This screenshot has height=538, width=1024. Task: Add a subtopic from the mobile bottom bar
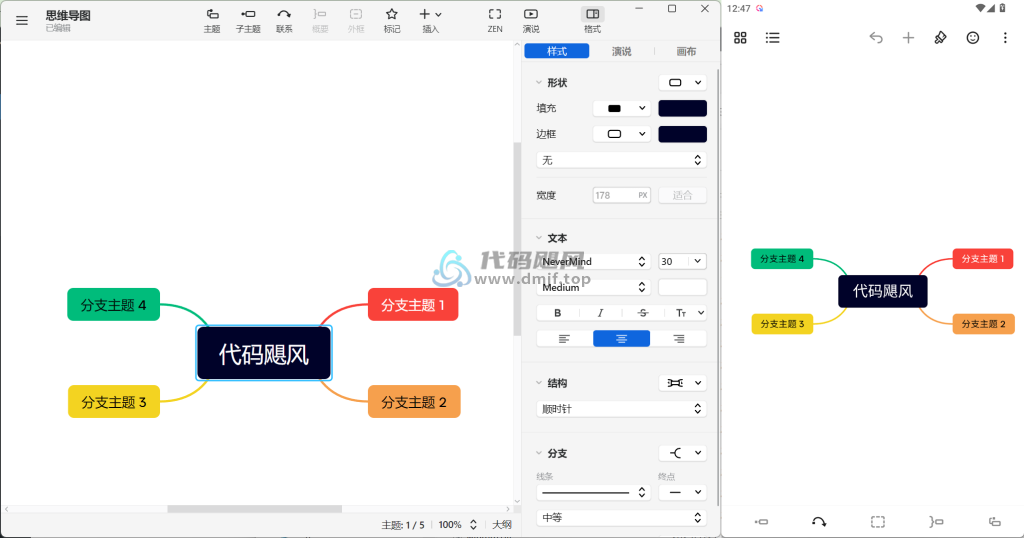[761, 522]
